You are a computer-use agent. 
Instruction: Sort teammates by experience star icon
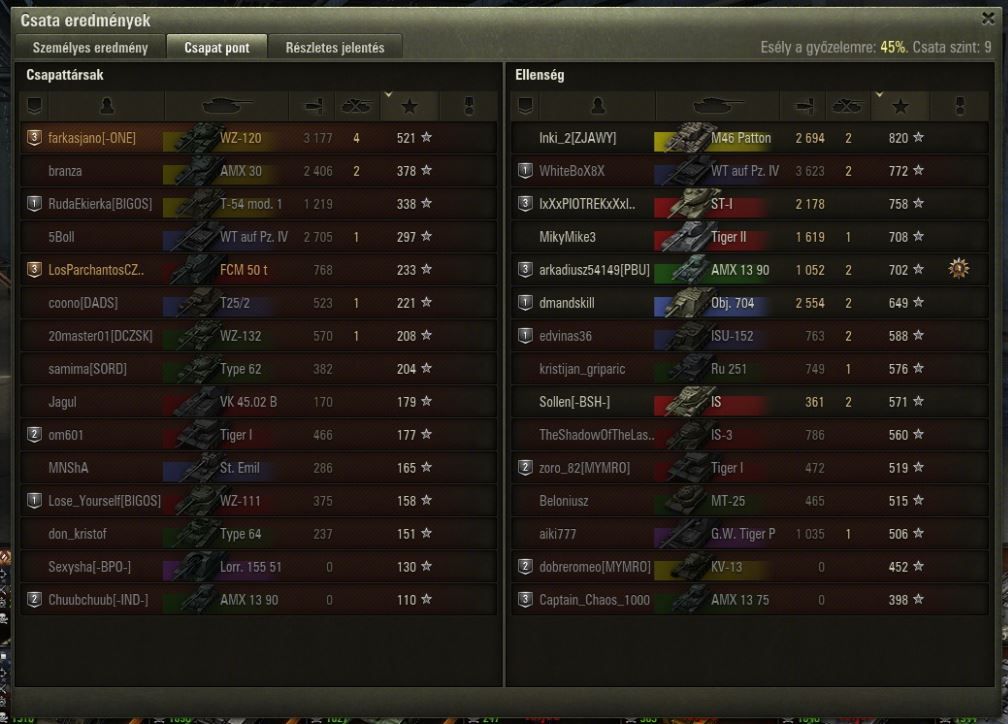[410, 105]
